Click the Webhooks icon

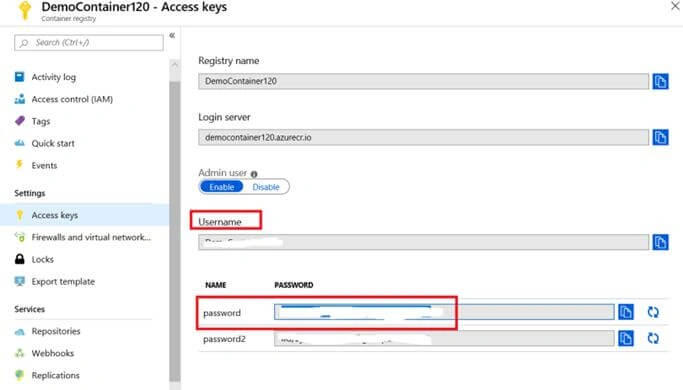[20, 353]
